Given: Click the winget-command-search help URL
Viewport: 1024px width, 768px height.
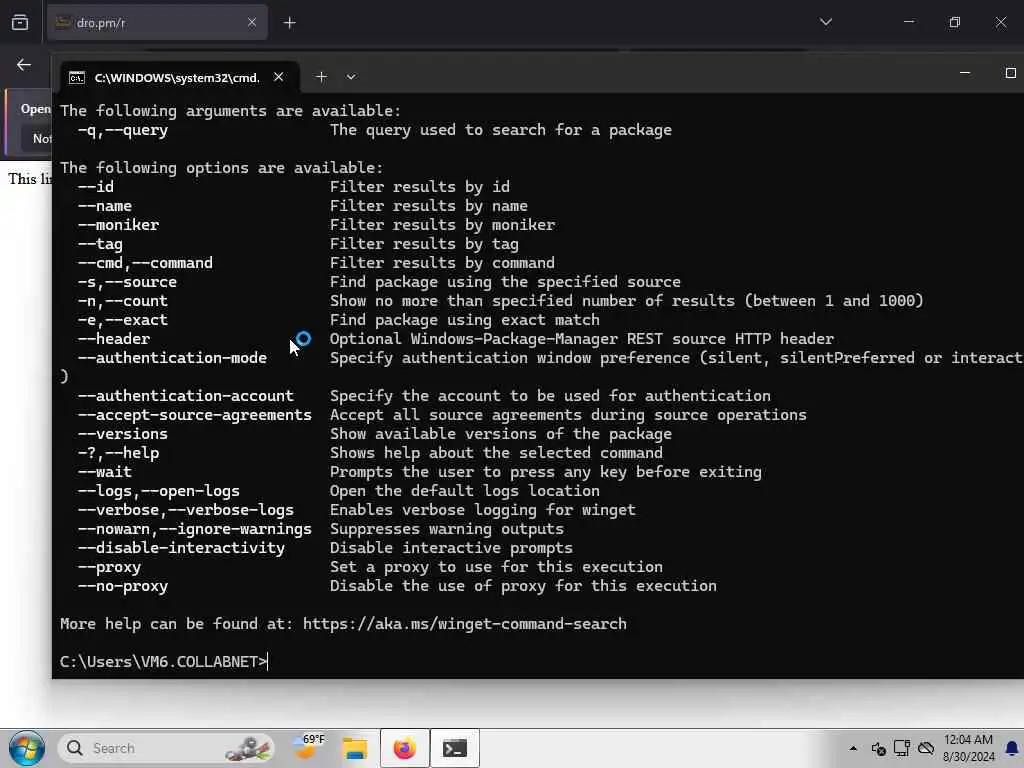Looking at the screenshot, I should 464,624.
